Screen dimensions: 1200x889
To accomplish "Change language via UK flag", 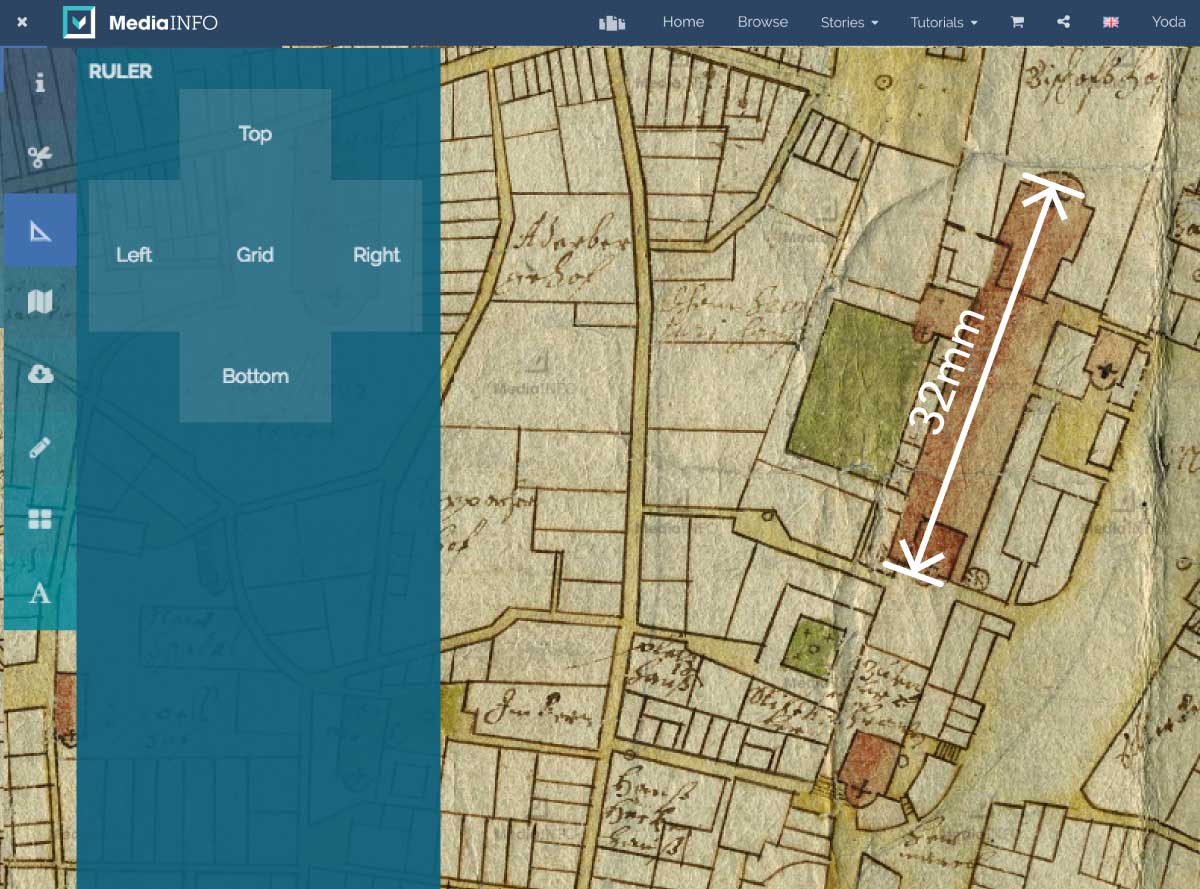I will [1110, 22].
